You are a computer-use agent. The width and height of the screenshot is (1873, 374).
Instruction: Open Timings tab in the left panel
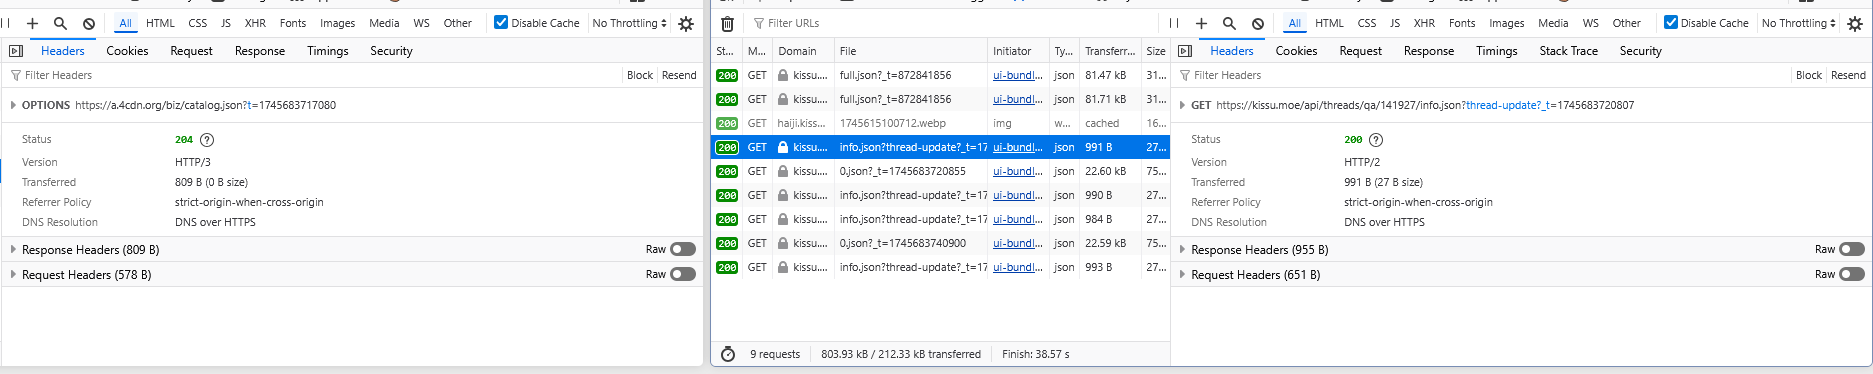[328, 51]
